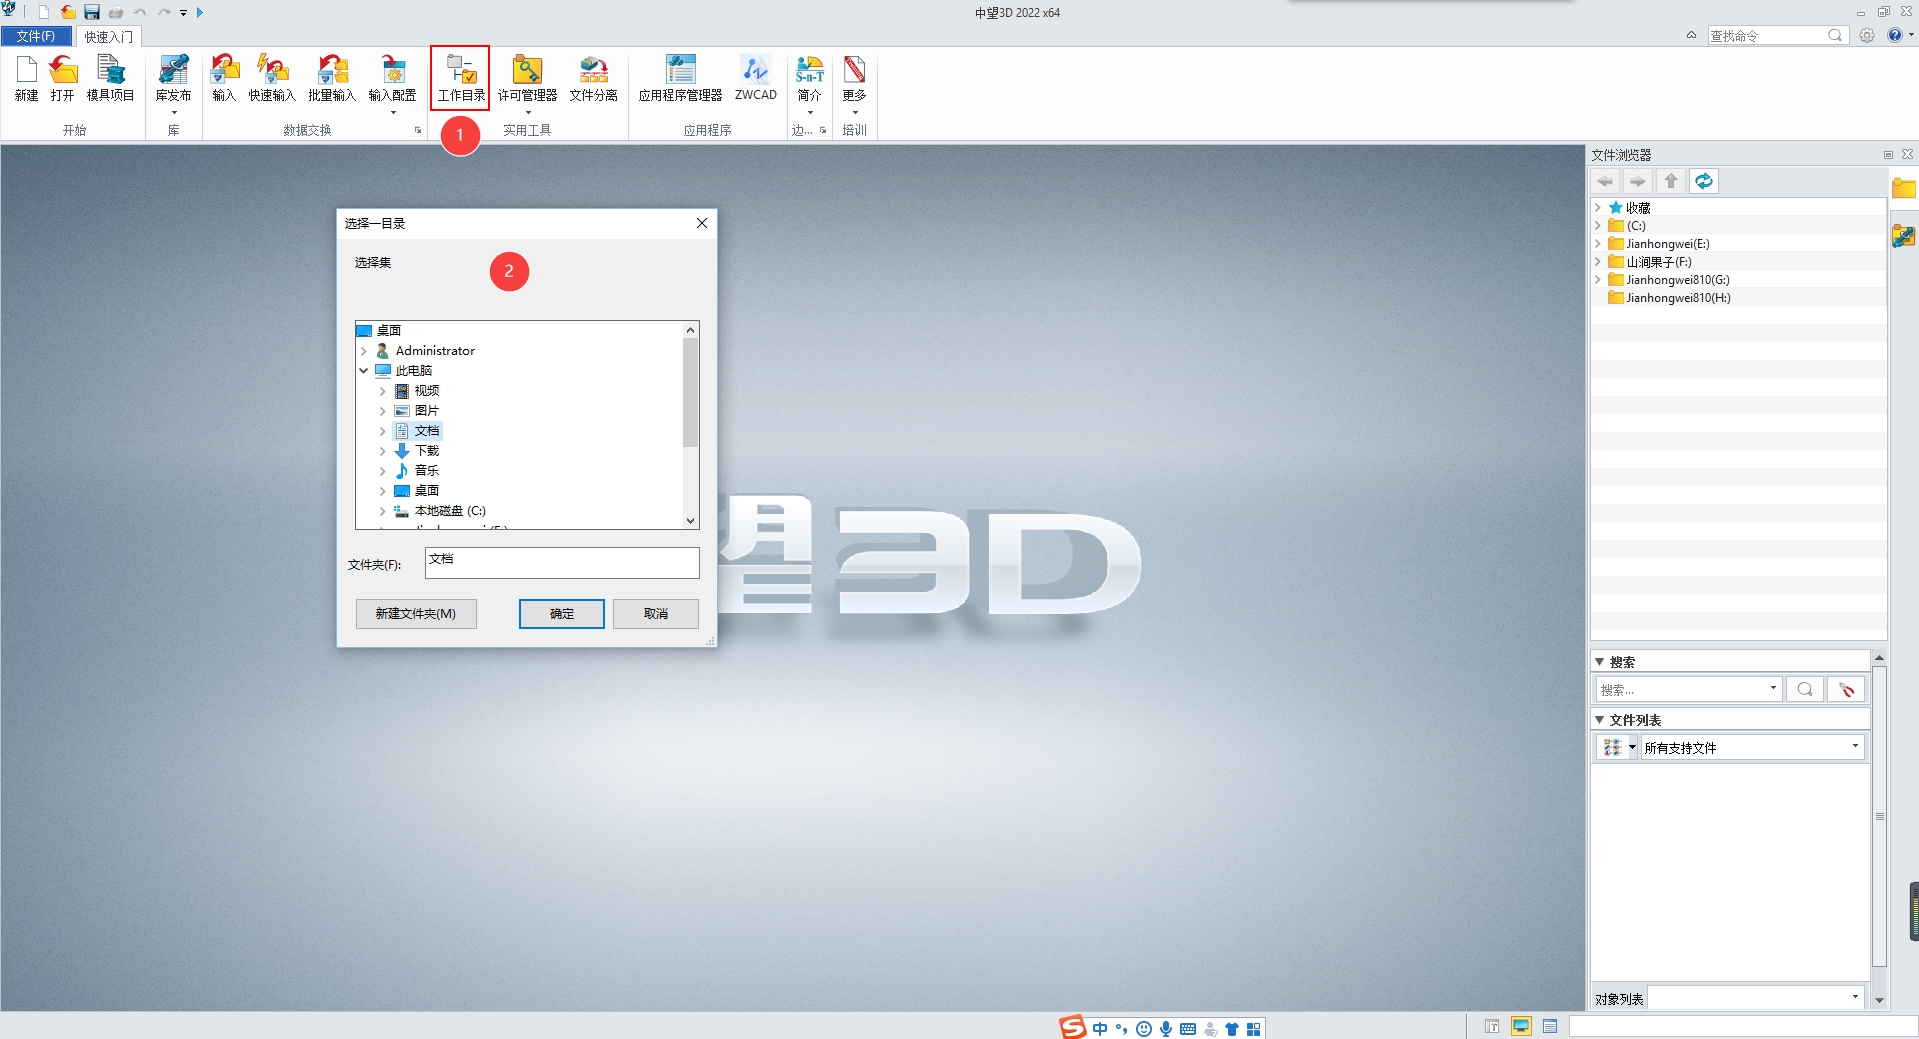Click the Sogou soft keyboard icon
Screen dimensions: 1919x1039
[1188, 1028]
